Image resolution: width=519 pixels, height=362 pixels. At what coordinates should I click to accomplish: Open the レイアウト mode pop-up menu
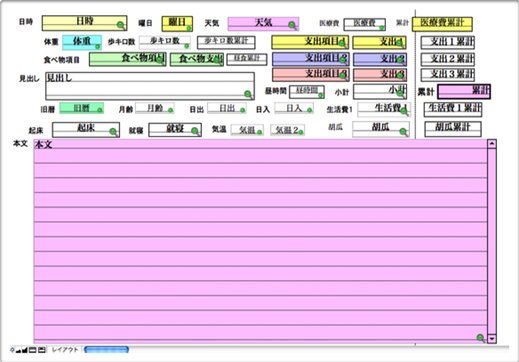[x=65, y=350]
